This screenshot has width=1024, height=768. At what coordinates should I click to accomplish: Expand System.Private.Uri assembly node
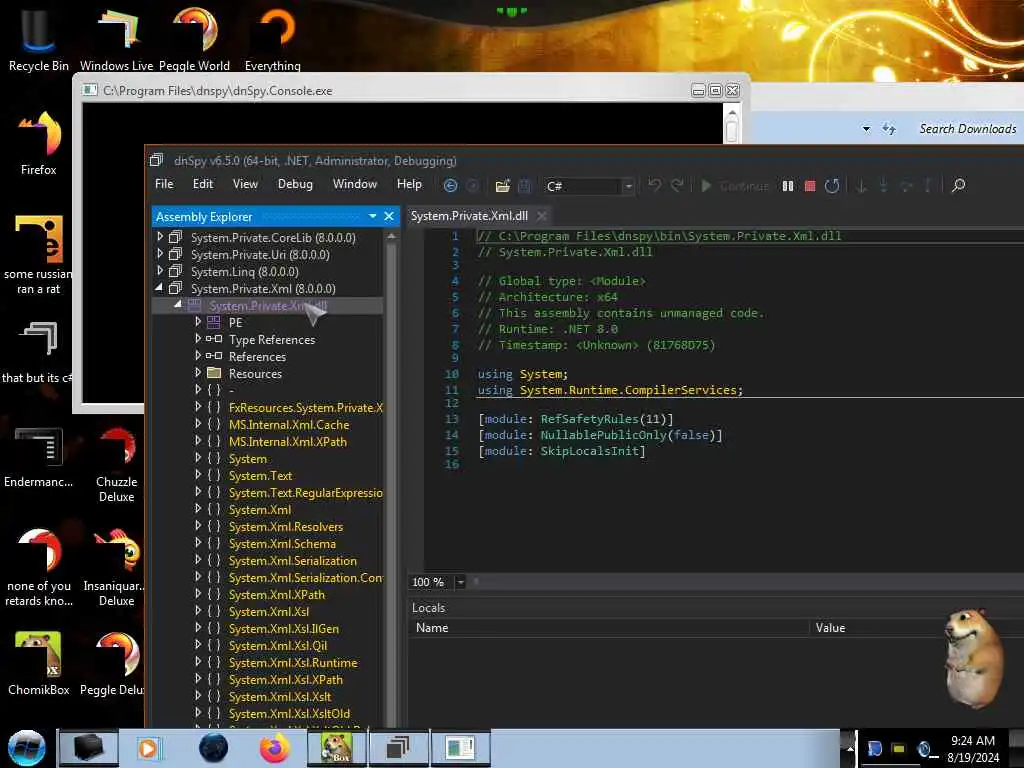click(160, 253)
